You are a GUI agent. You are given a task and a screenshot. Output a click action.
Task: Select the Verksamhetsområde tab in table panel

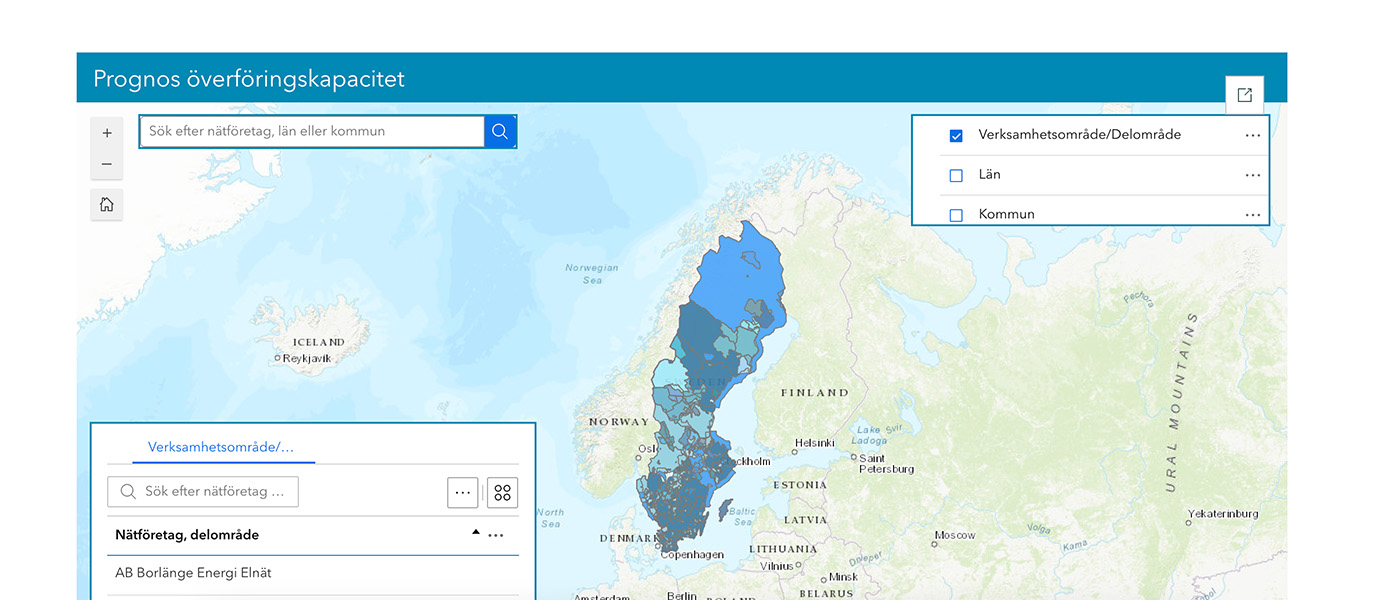tap(221, 447)
